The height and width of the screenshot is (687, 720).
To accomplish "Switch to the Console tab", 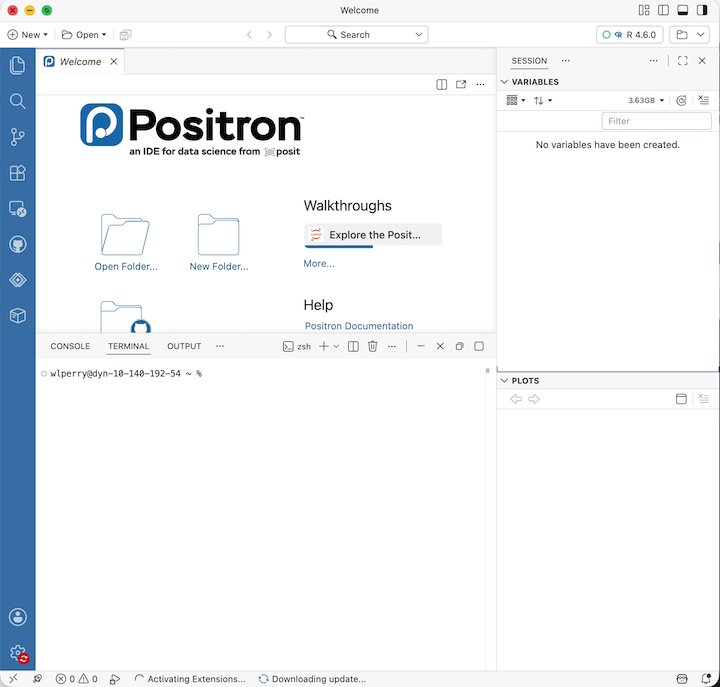I will tap(70, 346).
